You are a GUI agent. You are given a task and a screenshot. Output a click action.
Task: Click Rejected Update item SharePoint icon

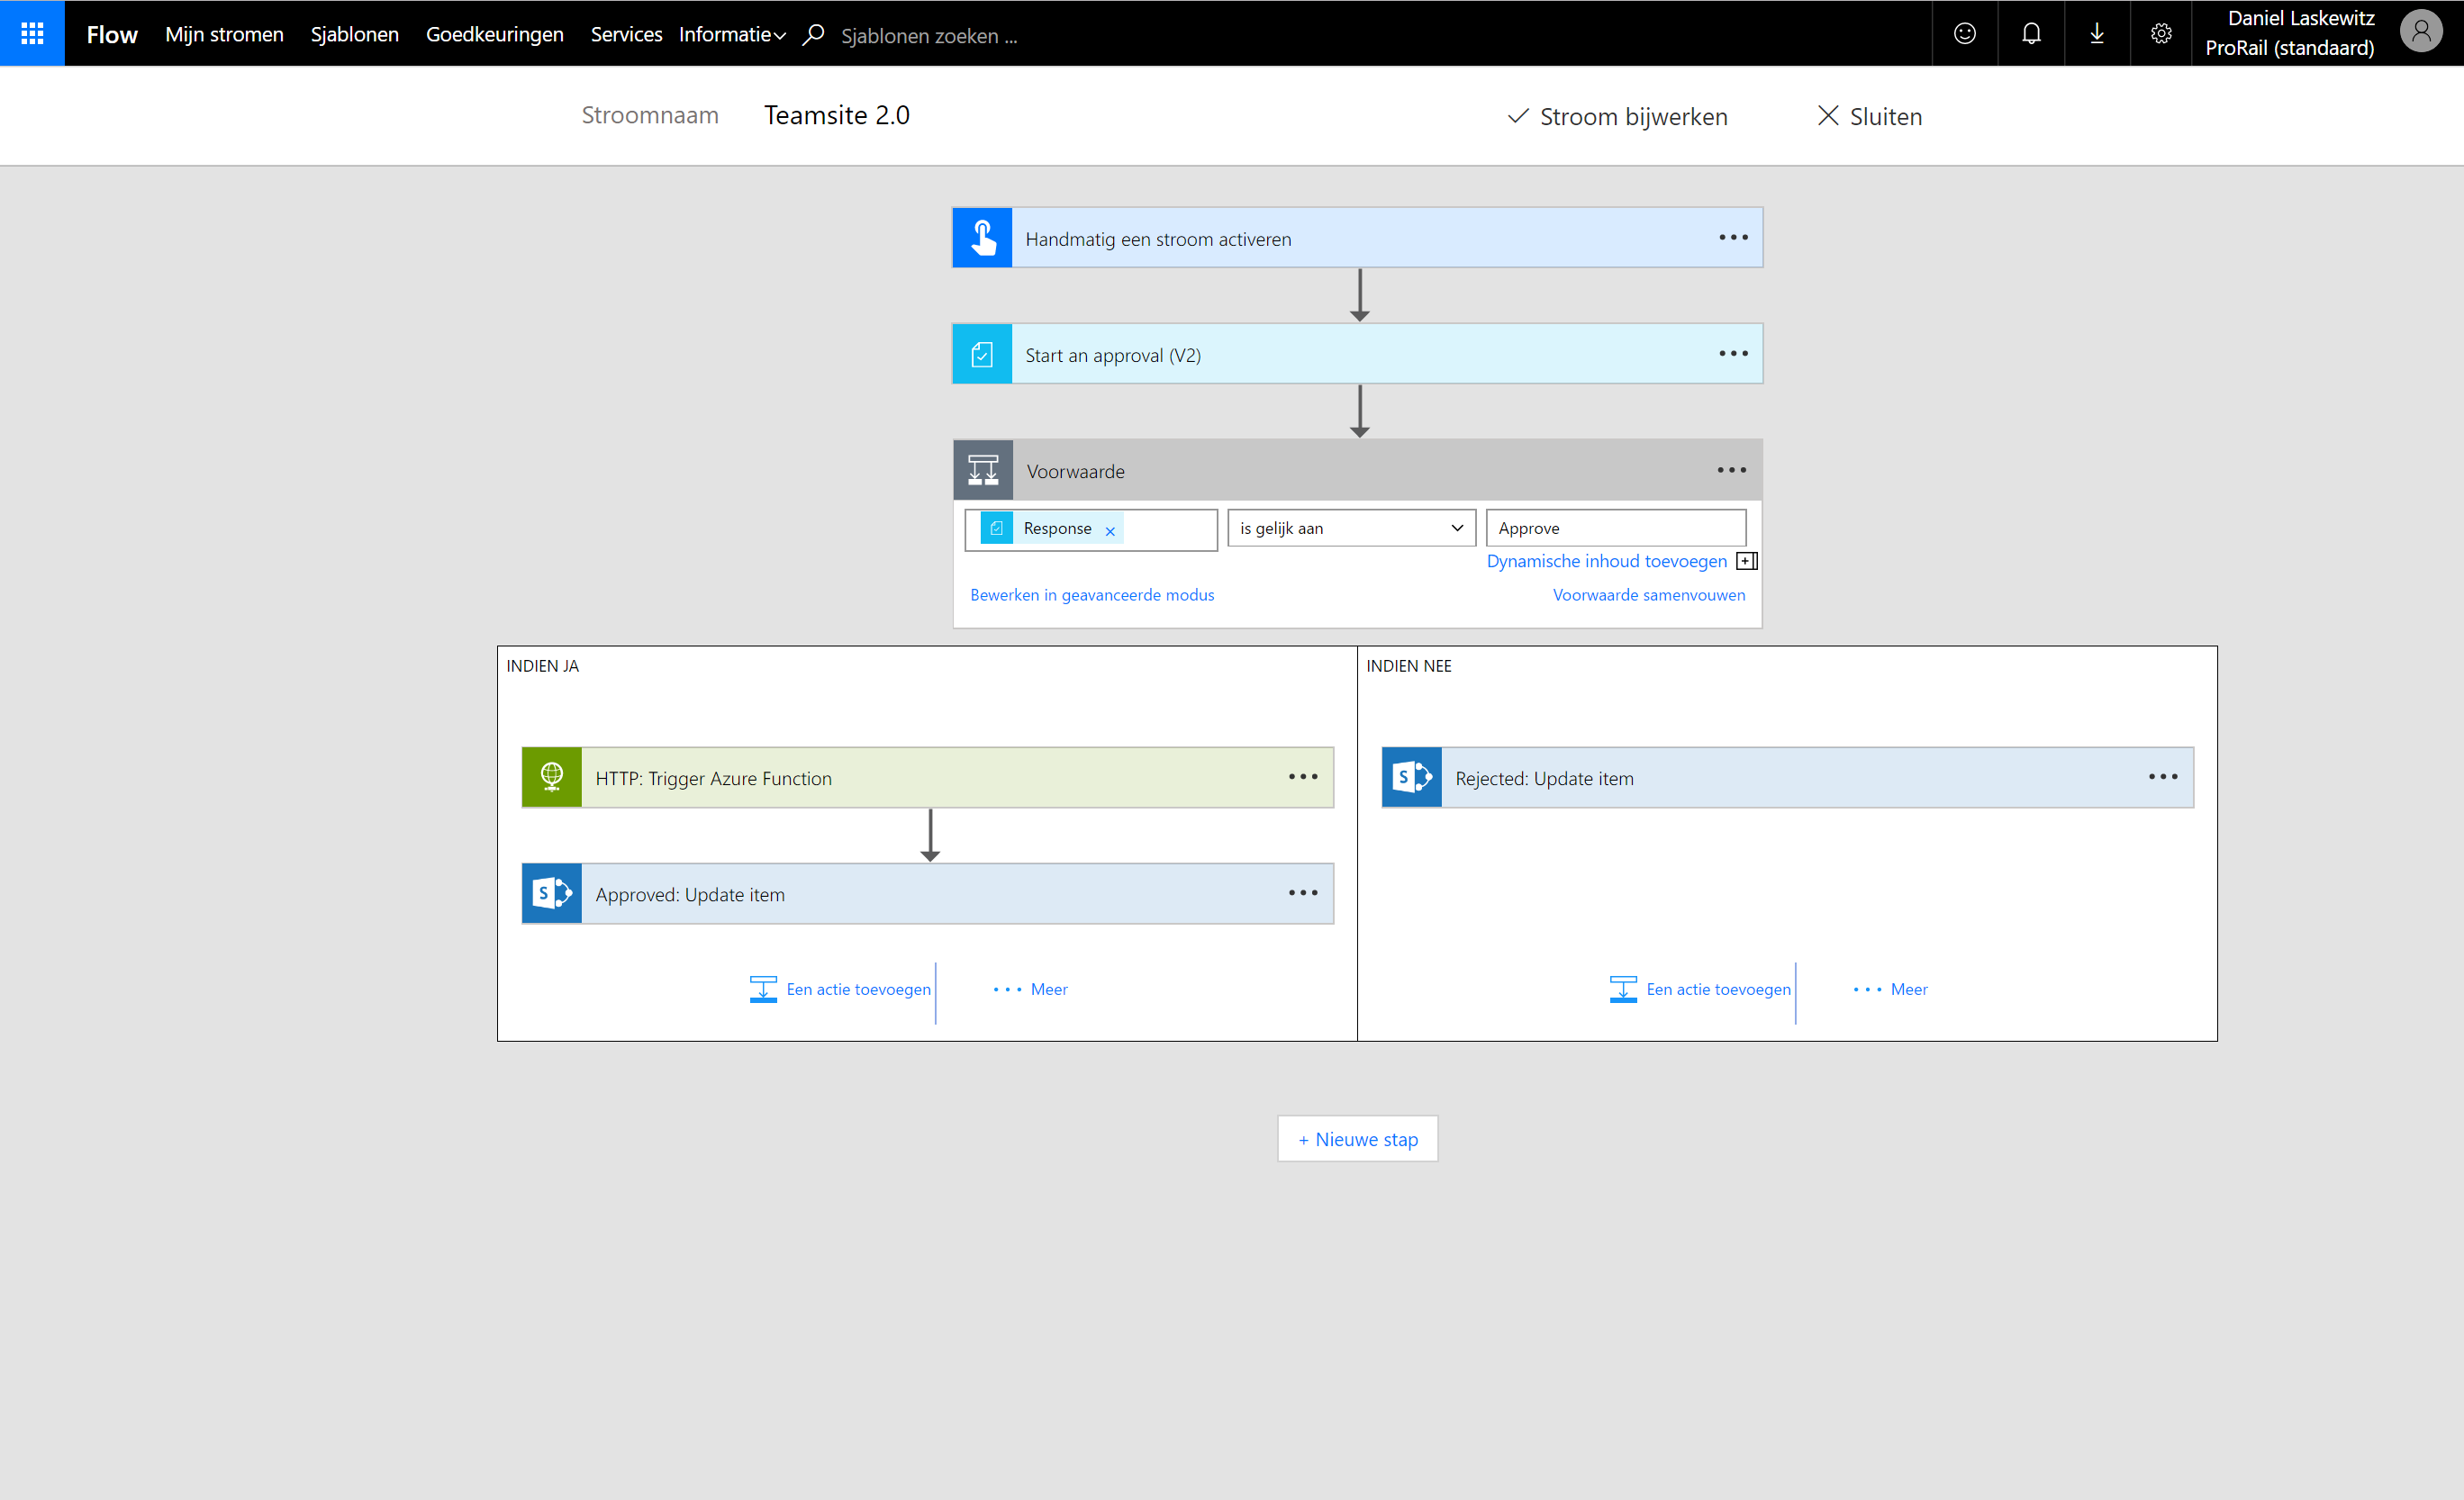tap(1411, 777)
